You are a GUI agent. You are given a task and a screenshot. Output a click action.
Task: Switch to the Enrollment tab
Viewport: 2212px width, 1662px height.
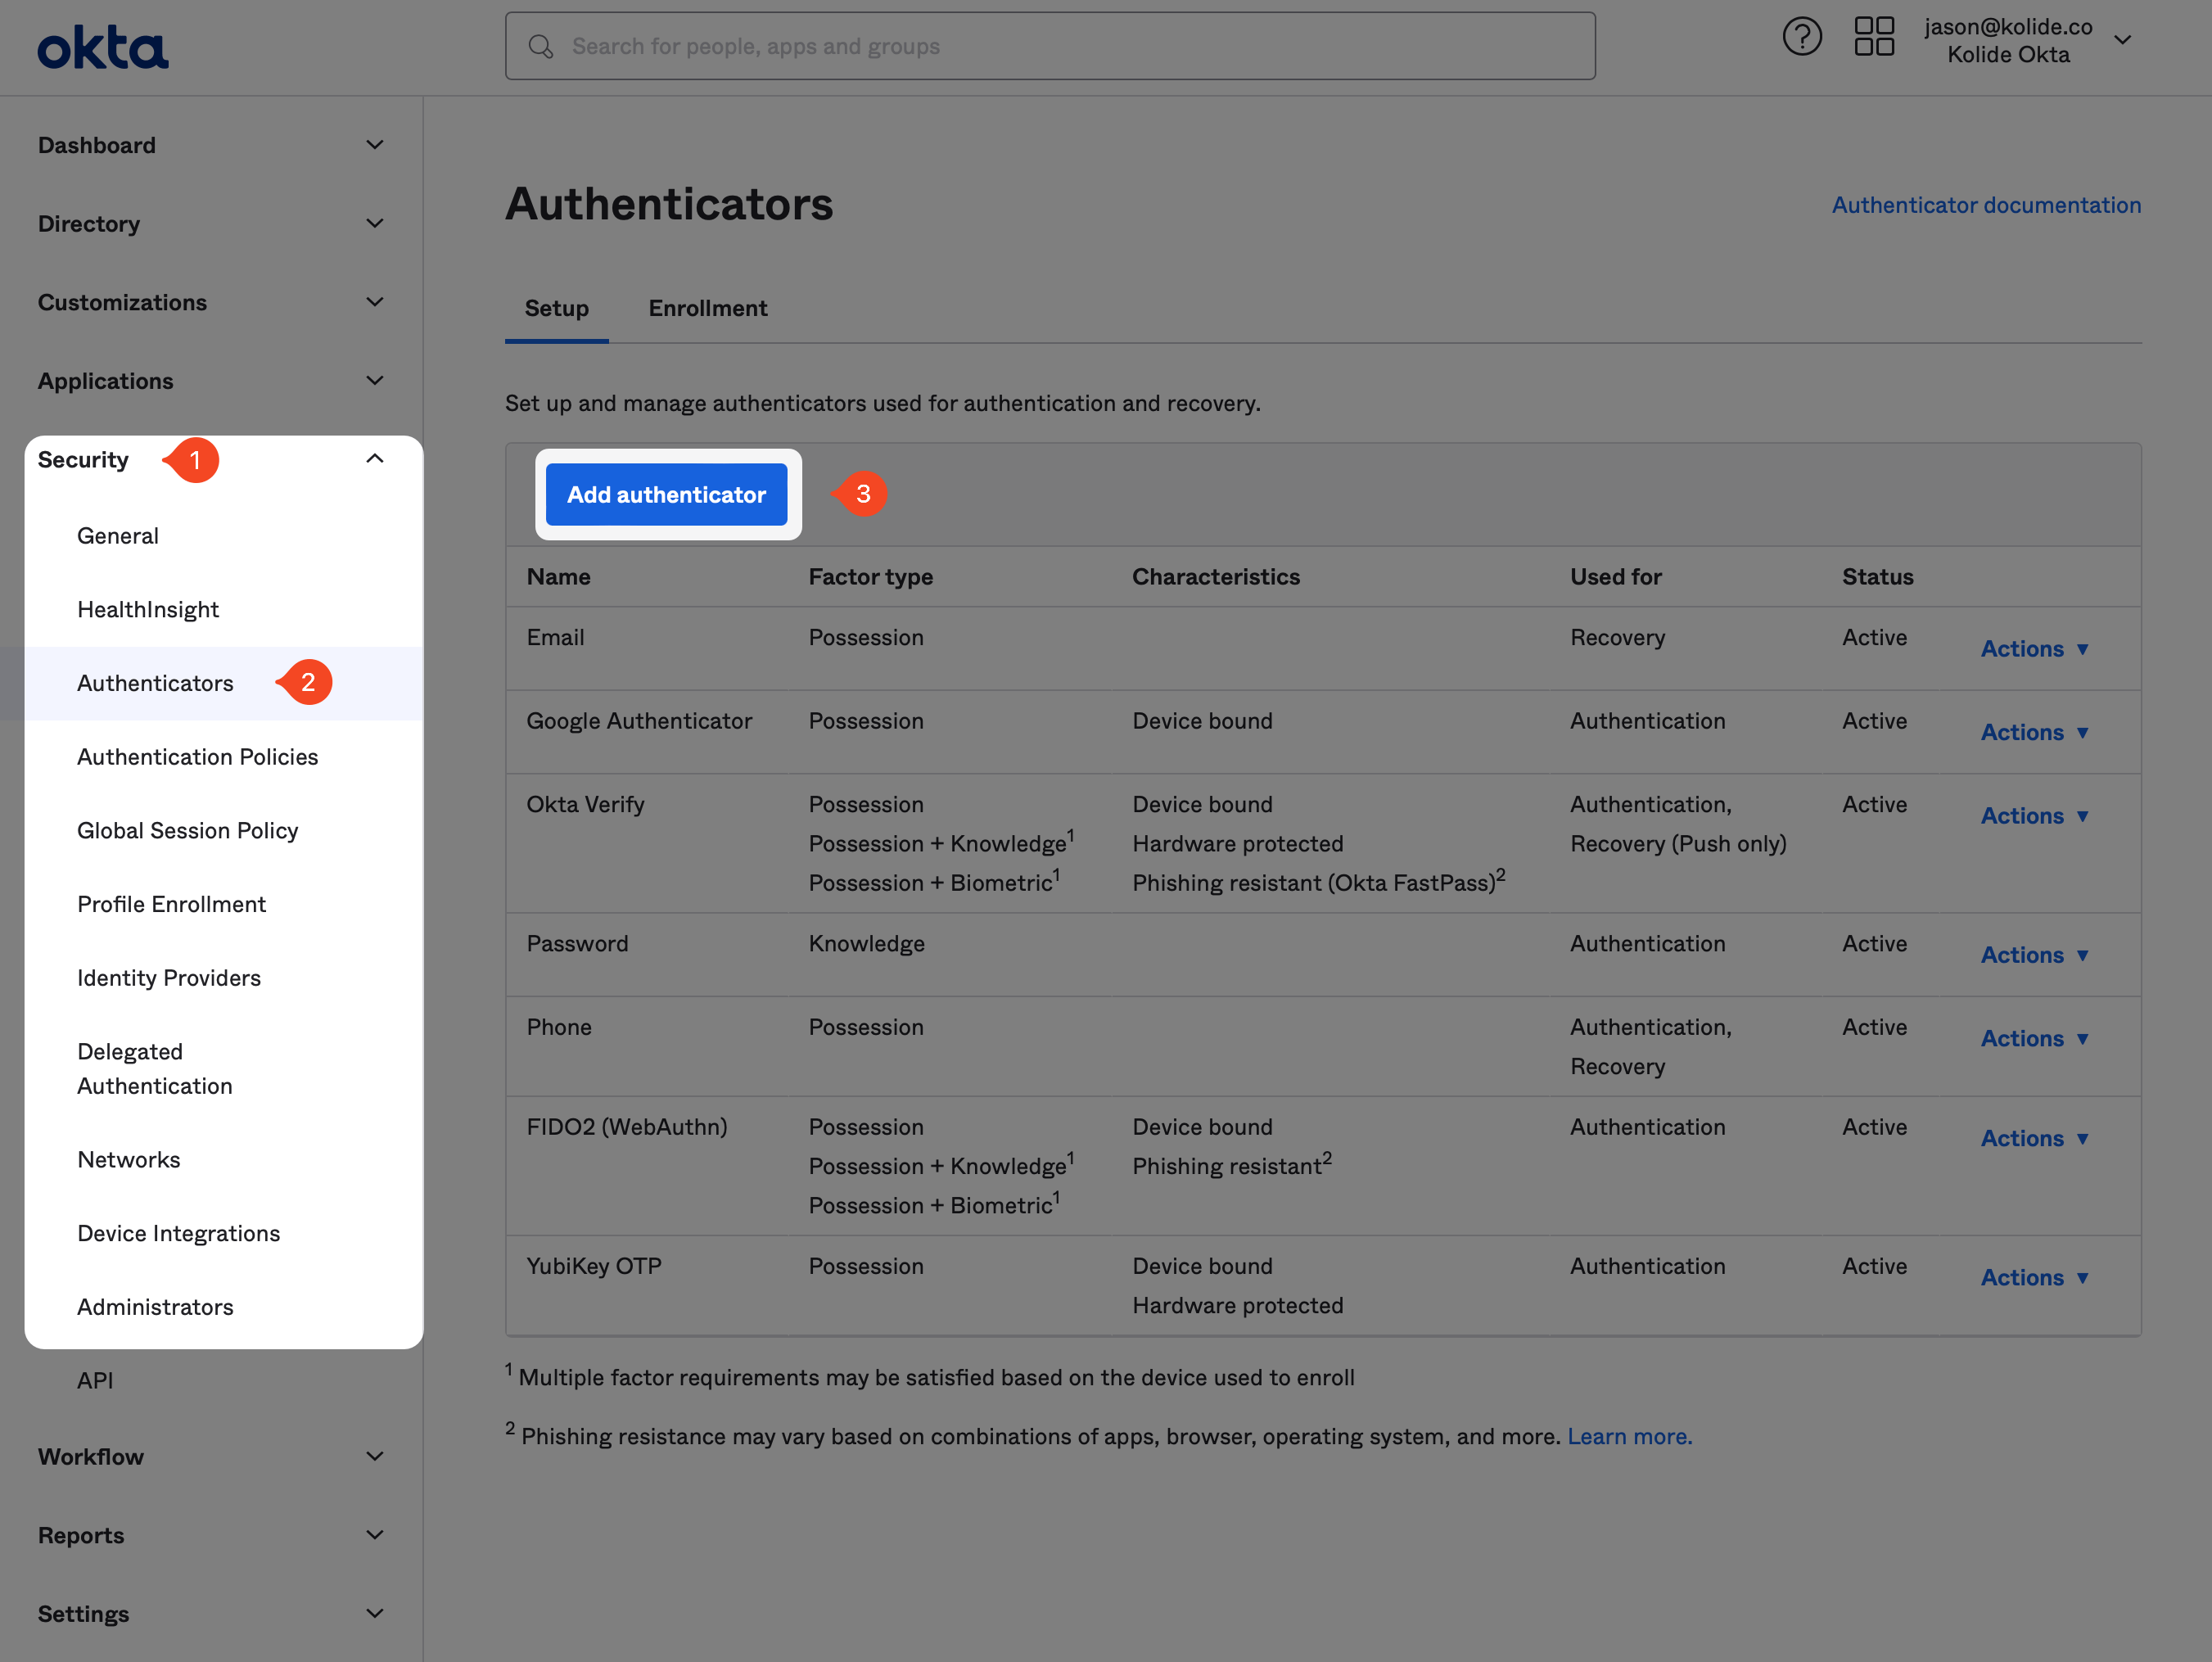[x=707, y=307]
